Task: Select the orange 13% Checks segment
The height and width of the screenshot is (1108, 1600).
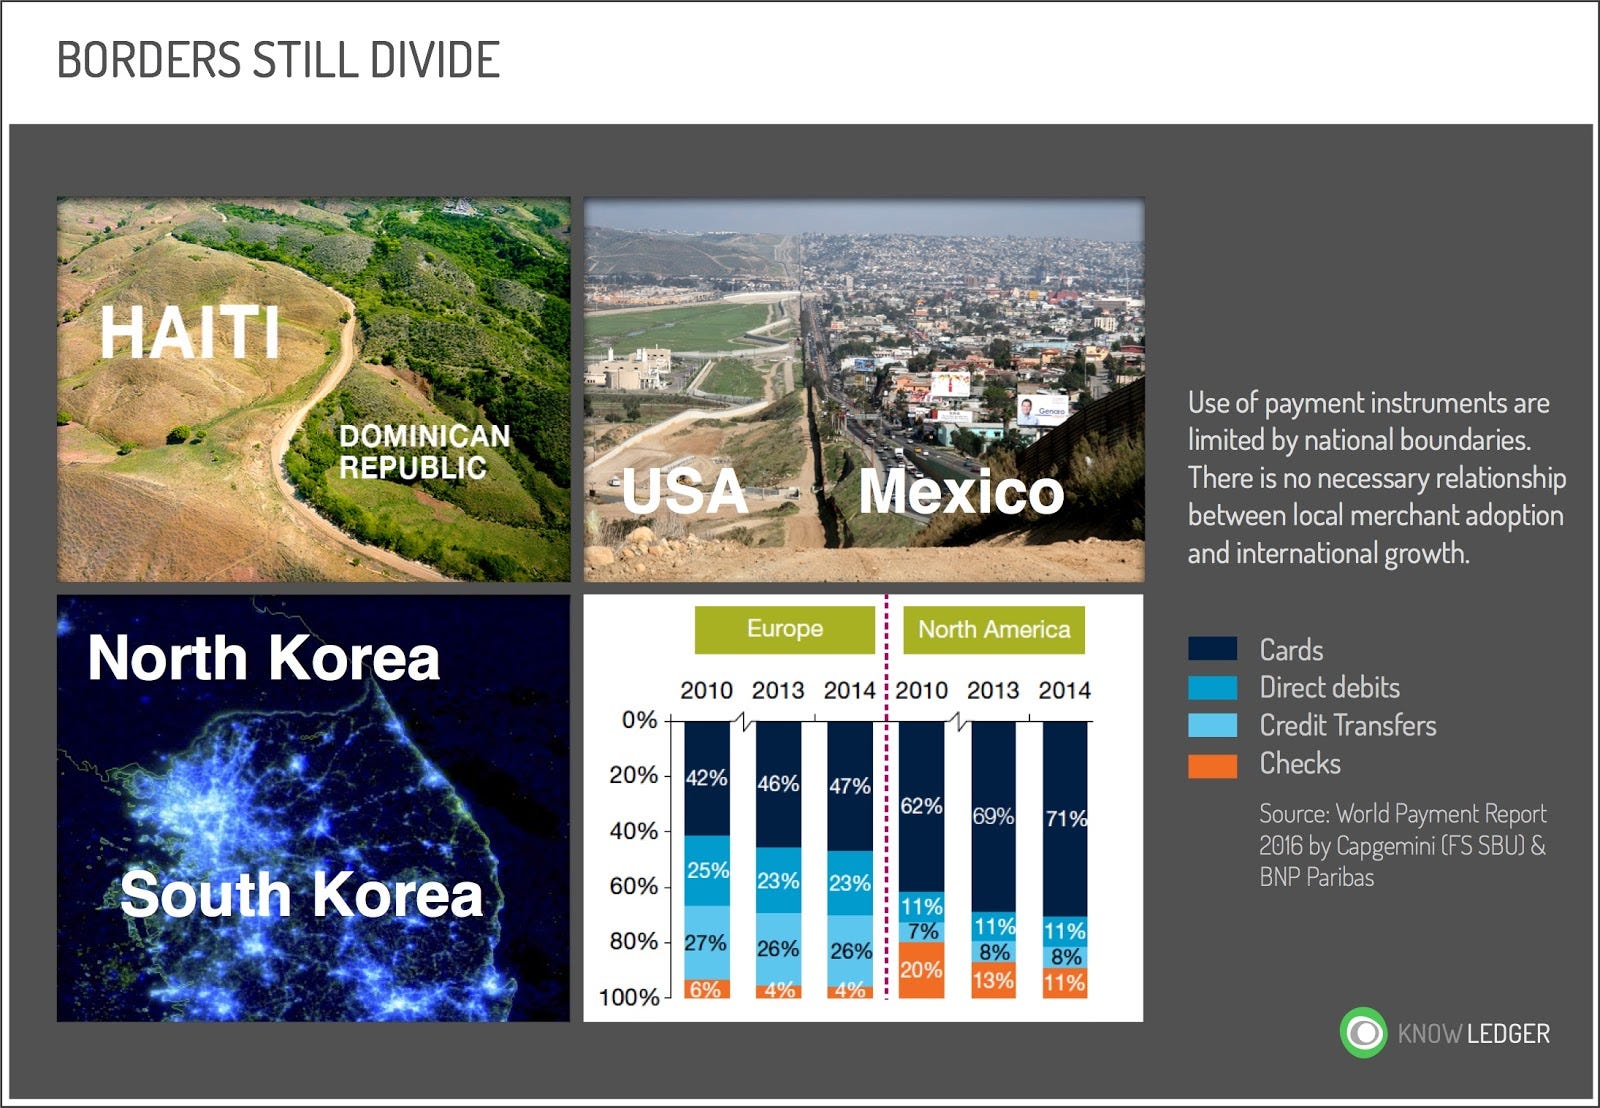Action: [x=993, y=981]
